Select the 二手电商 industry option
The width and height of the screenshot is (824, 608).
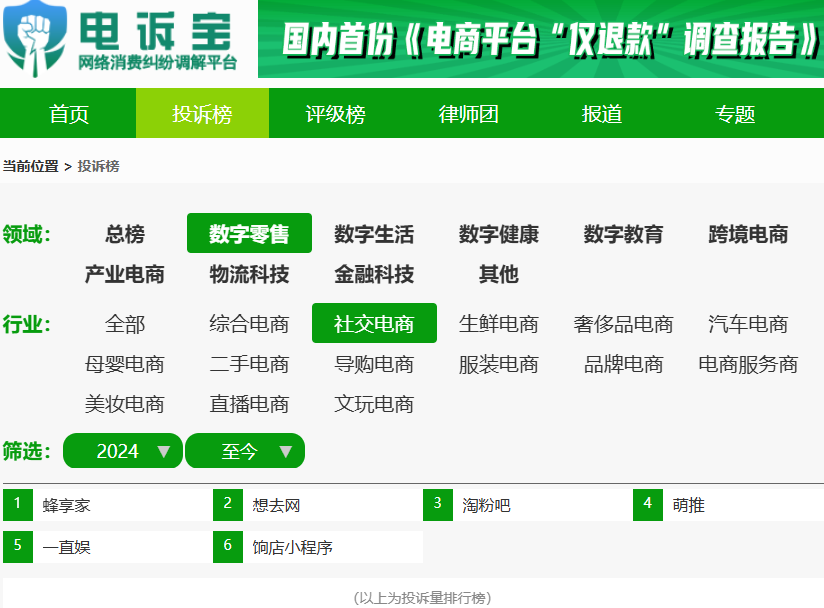click(x=249, y=364)
